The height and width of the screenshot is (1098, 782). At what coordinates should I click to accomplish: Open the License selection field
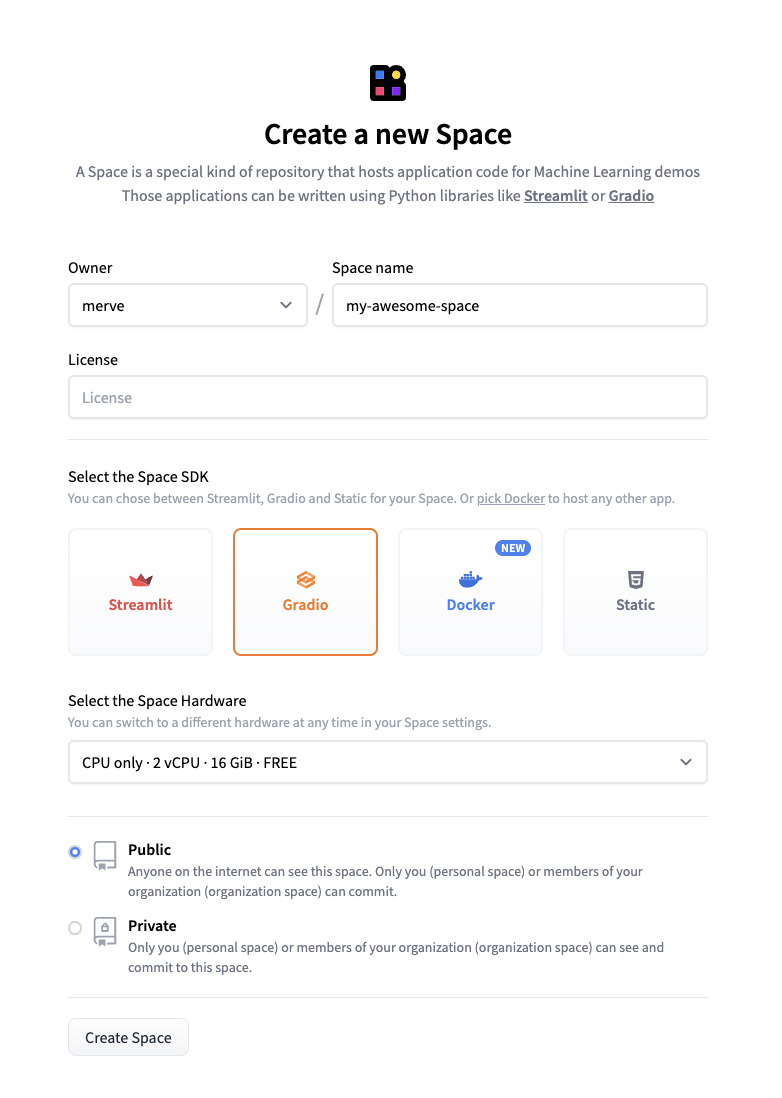(387, 398)
